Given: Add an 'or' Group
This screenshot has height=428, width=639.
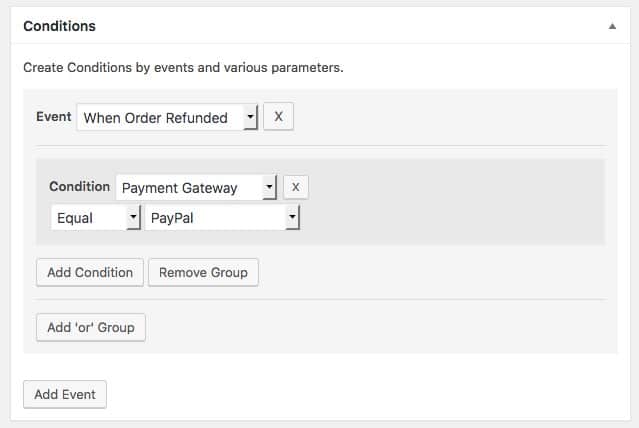Looking at the screenshot, I should (x=90, y=327).
